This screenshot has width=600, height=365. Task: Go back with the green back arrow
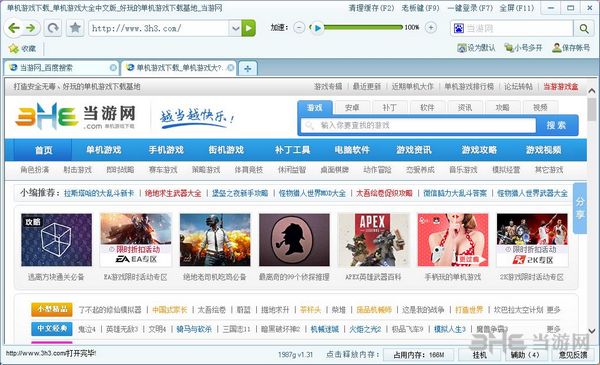[14, 28]
